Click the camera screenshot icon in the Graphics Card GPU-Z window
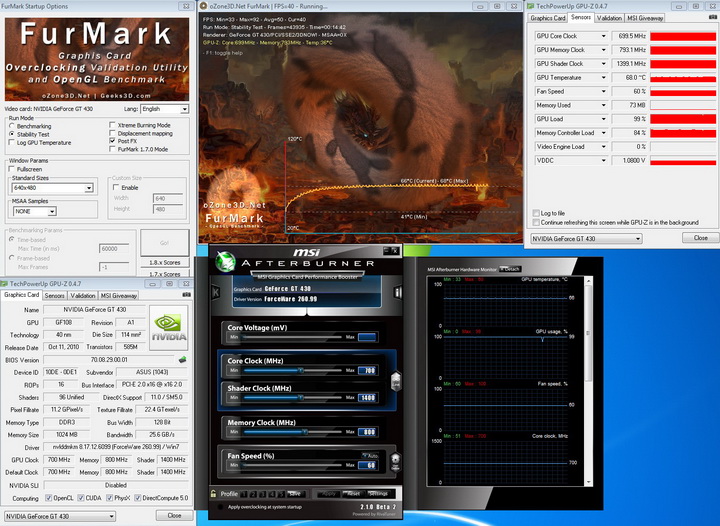This screenshot has height=526, width=720. coord(186,295)
